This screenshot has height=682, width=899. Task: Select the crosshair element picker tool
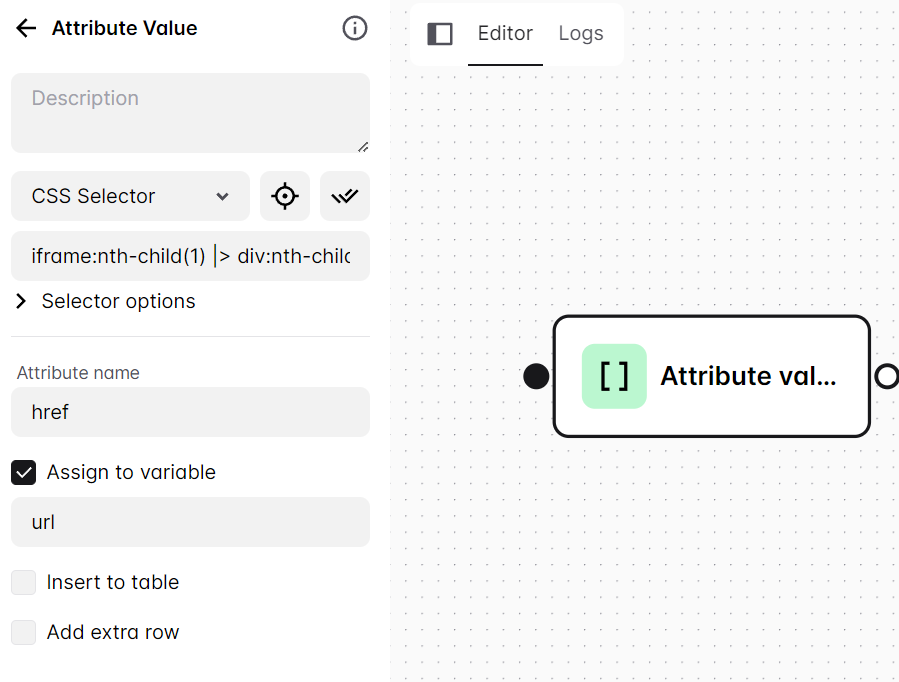(x=285, y=196)
